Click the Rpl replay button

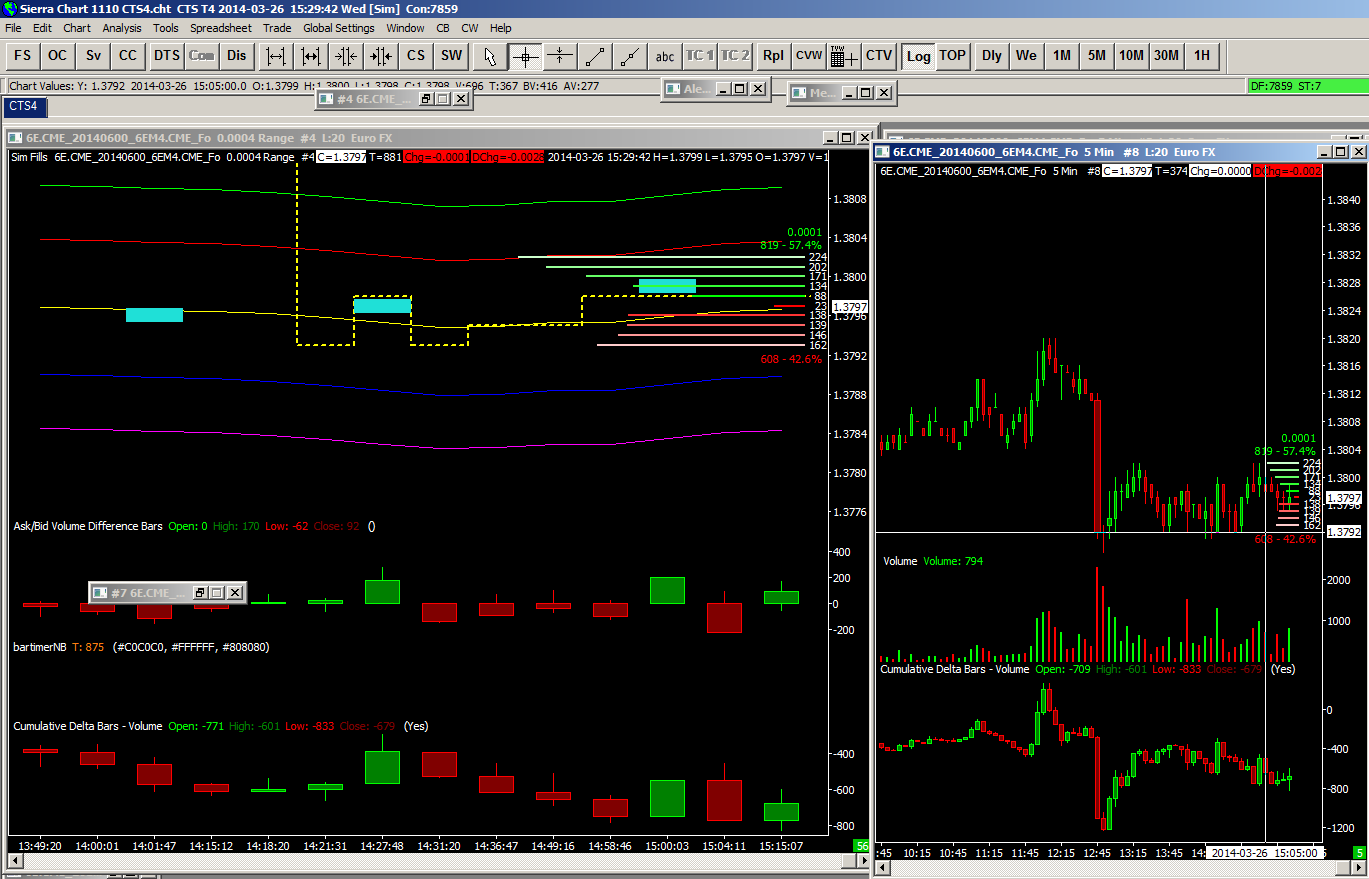773,56
